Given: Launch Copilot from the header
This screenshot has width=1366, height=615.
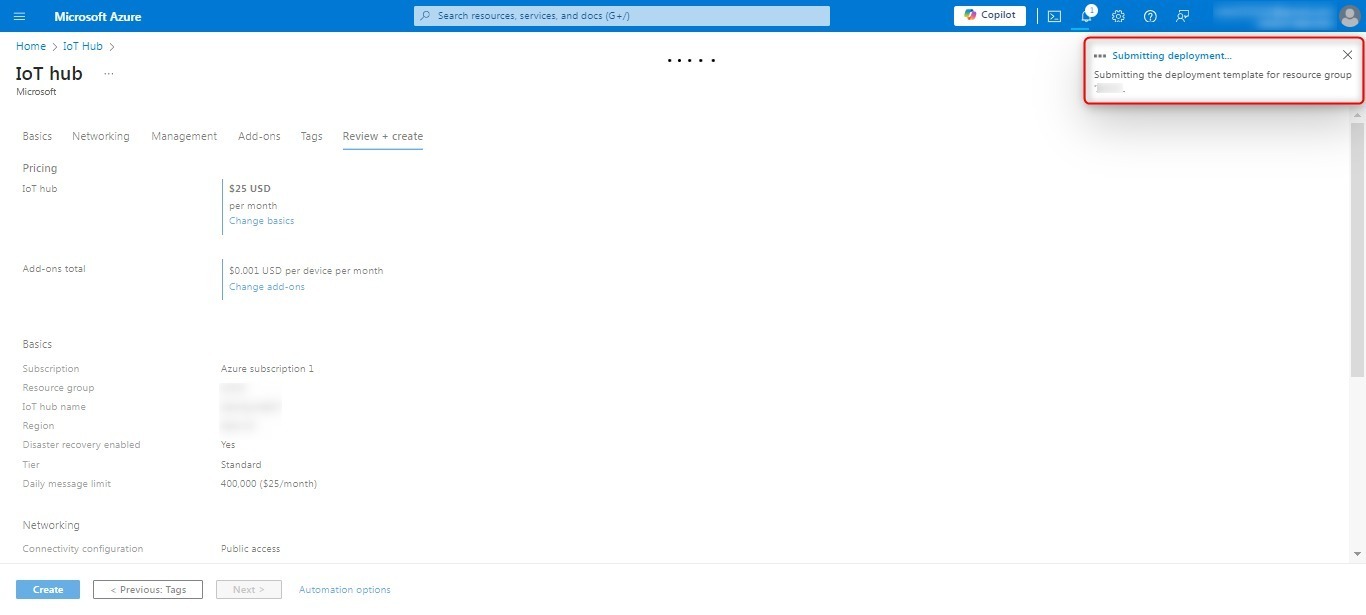Looking at the screenshot, I should tap(989, 15).
